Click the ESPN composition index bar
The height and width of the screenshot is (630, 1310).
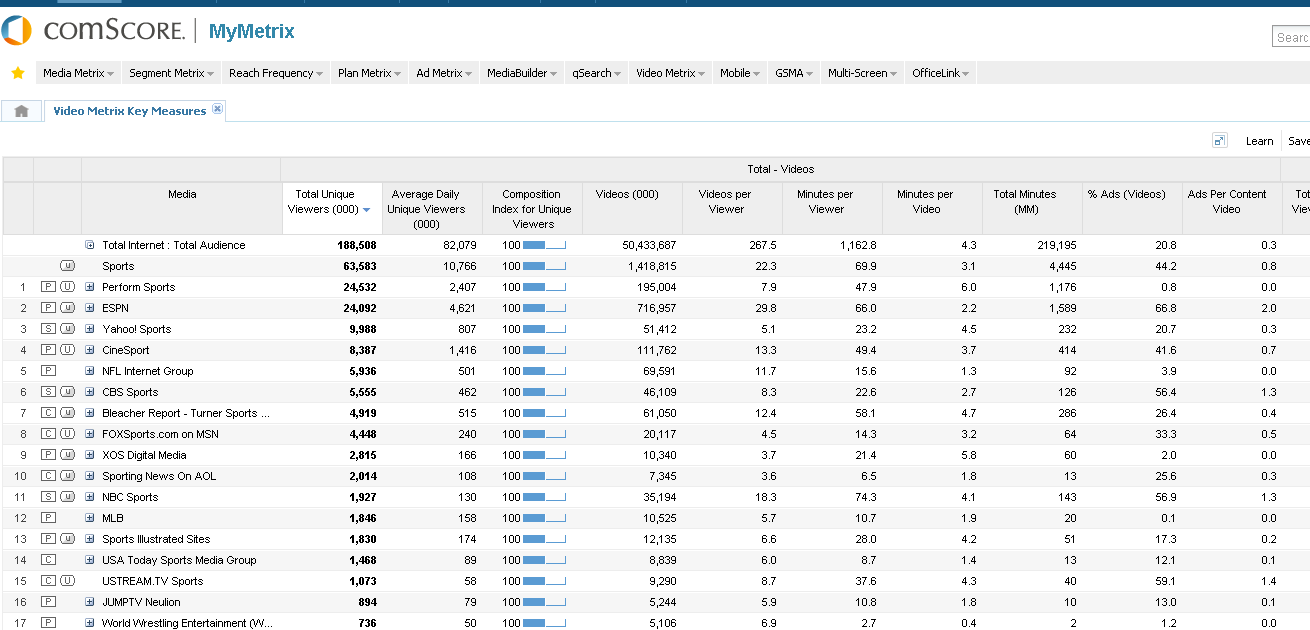[544, 308]
